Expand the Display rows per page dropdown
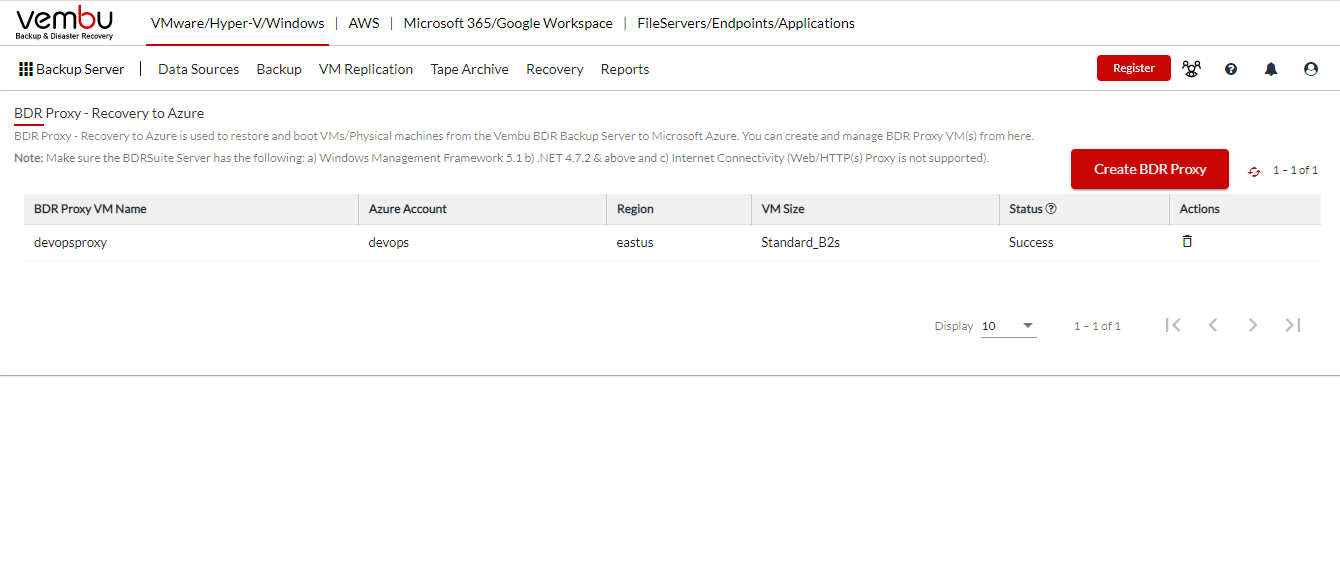 click(1008, 326)
